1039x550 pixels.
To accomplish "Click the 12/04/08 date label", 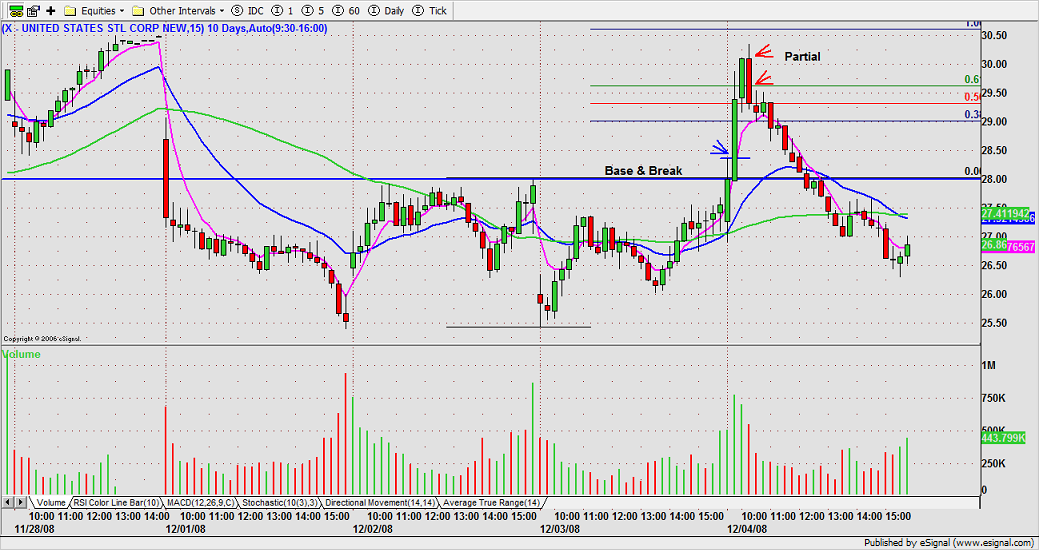I will [747, 529].
